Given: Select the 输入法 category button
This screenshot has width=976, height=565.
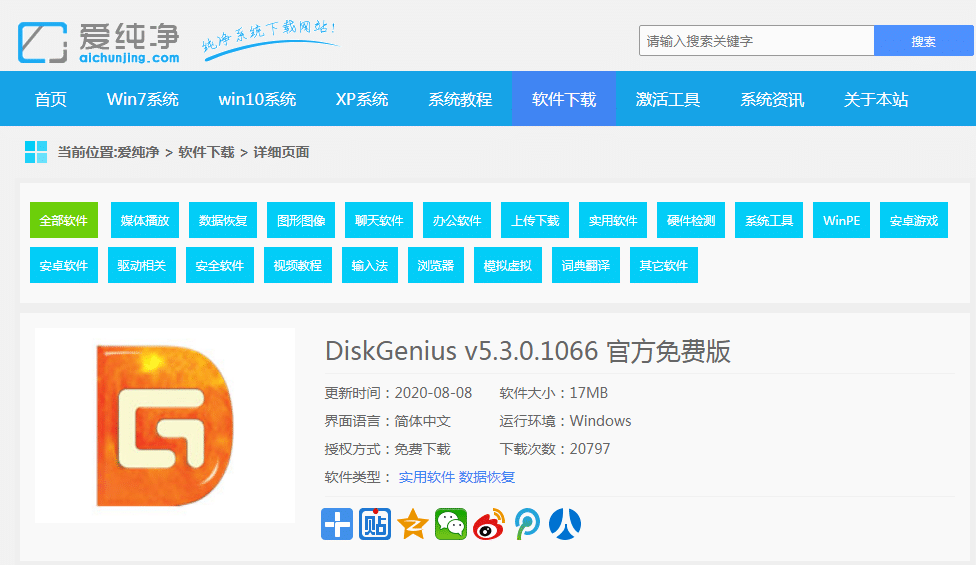Looking at the screenshot, I should [370, 265].
